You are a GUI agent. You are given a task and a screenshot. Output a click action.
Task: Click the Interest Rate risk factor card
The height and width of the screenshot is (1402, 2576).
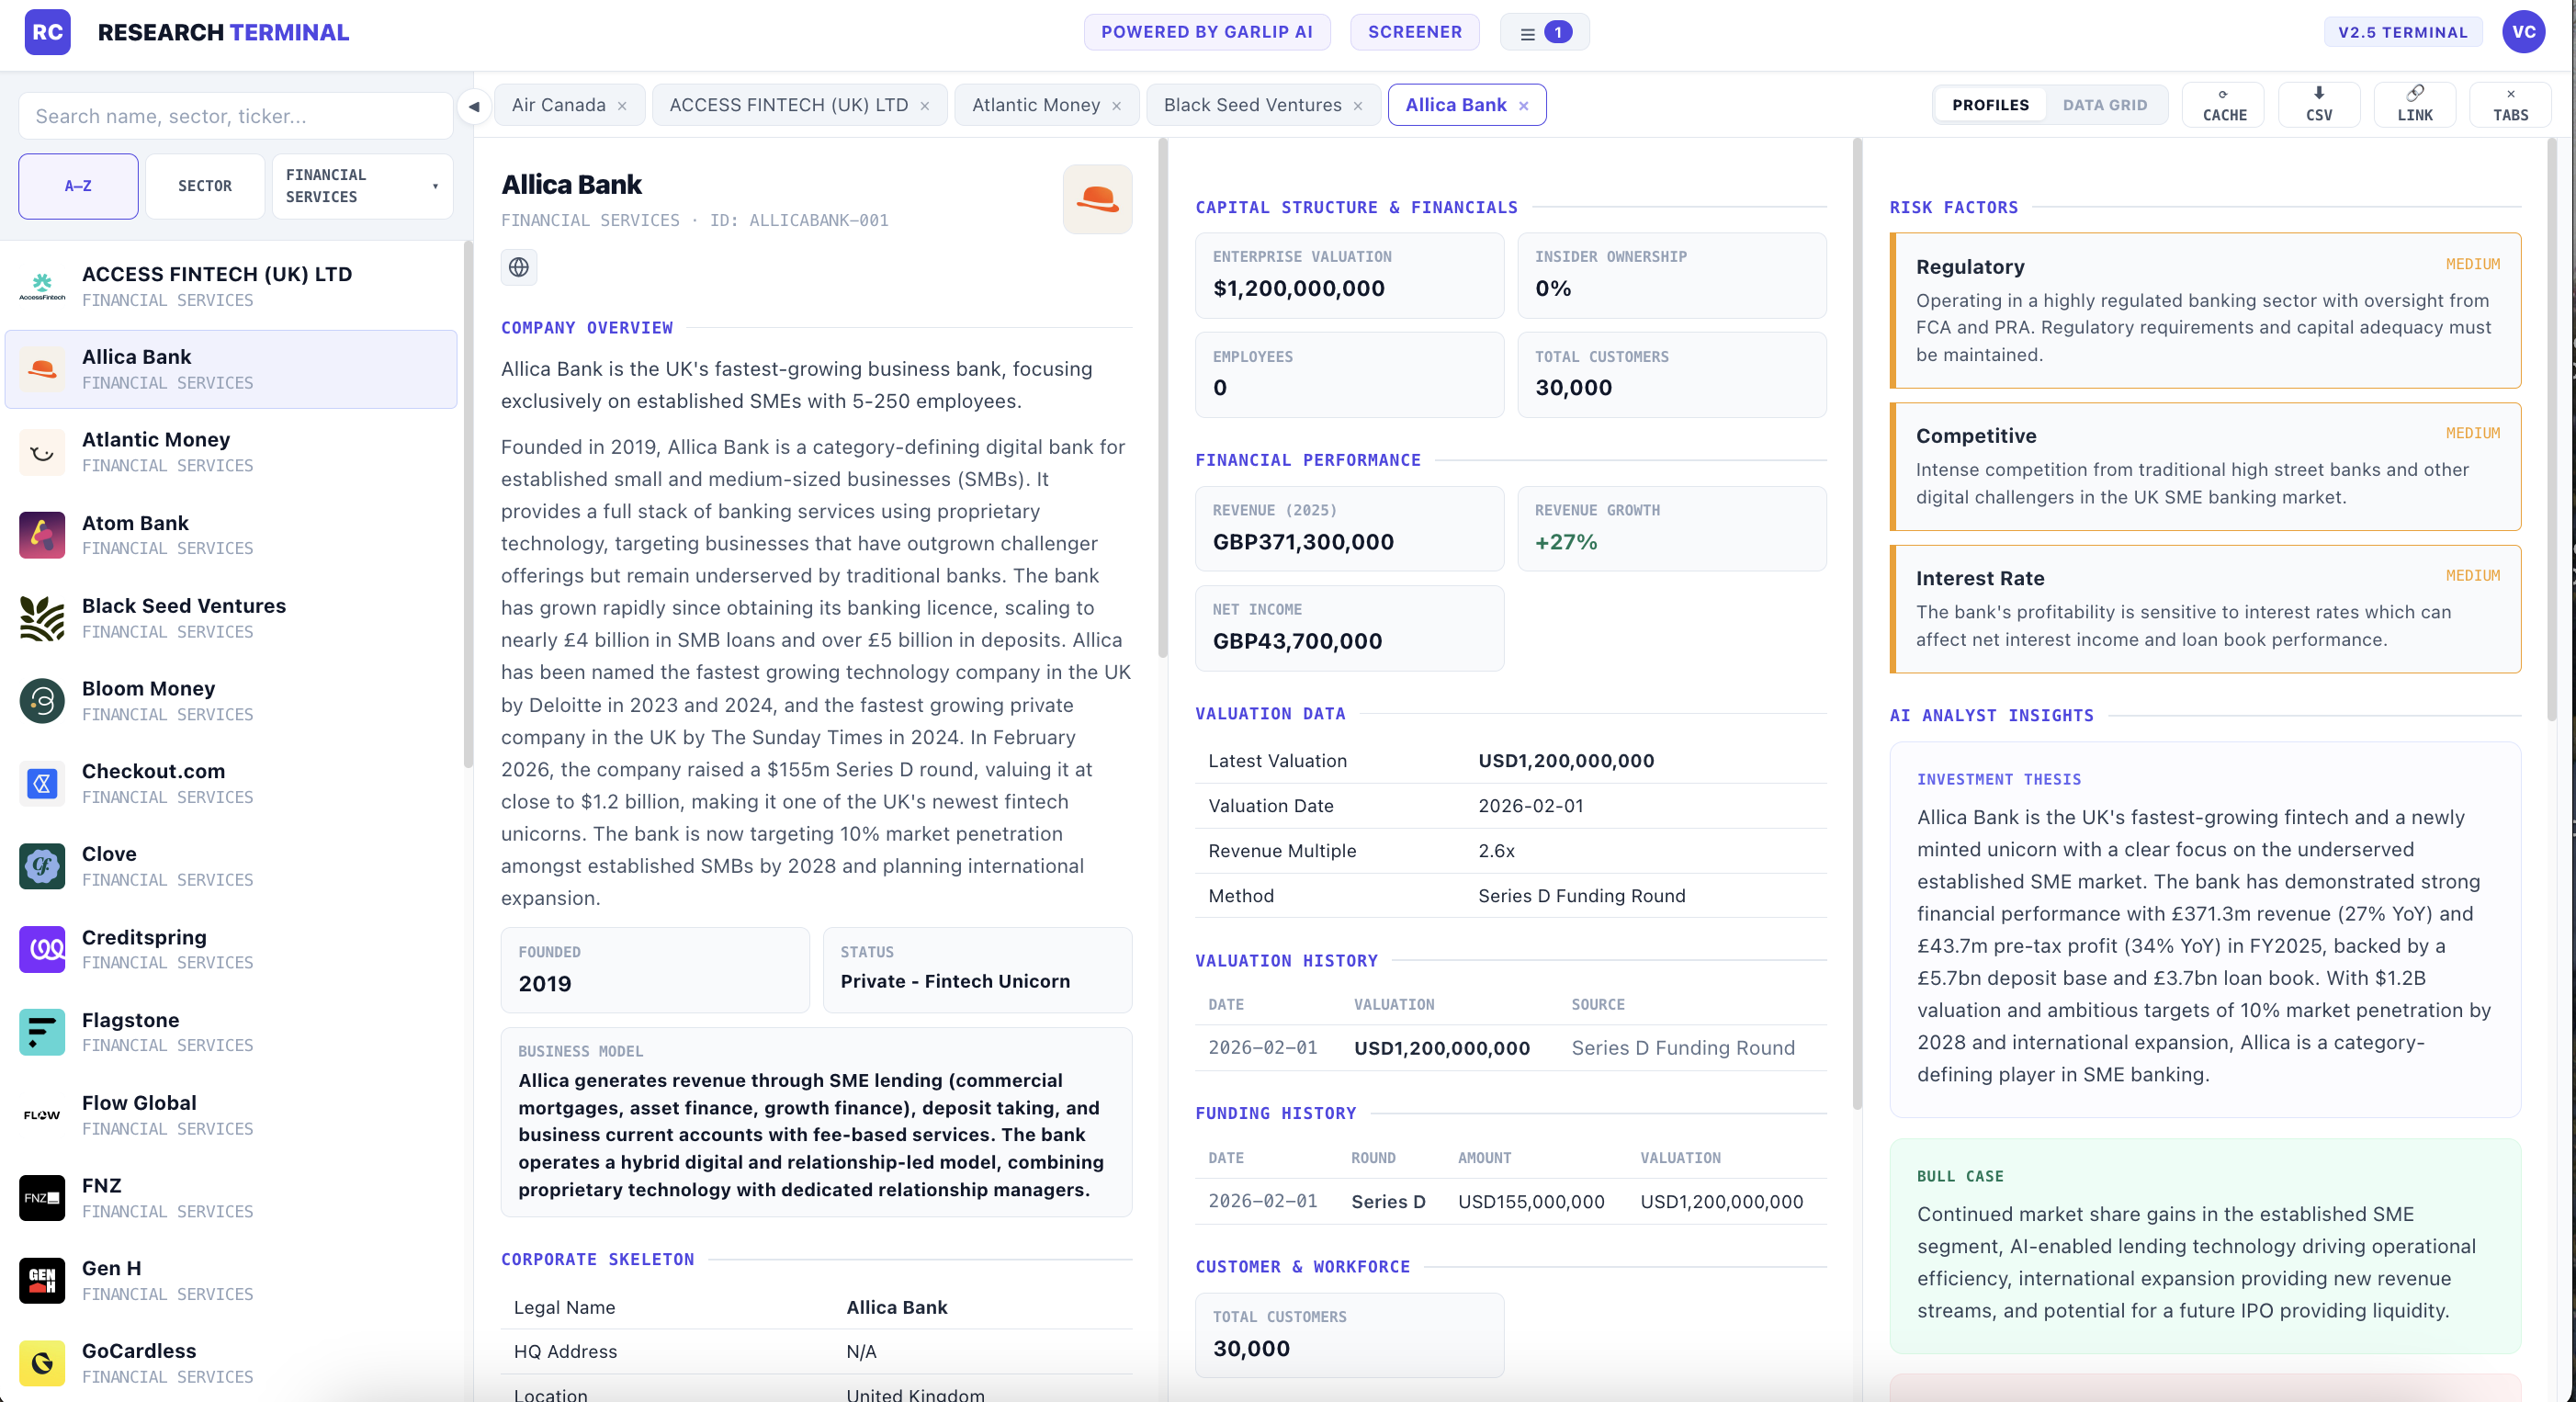(2205, 608)
